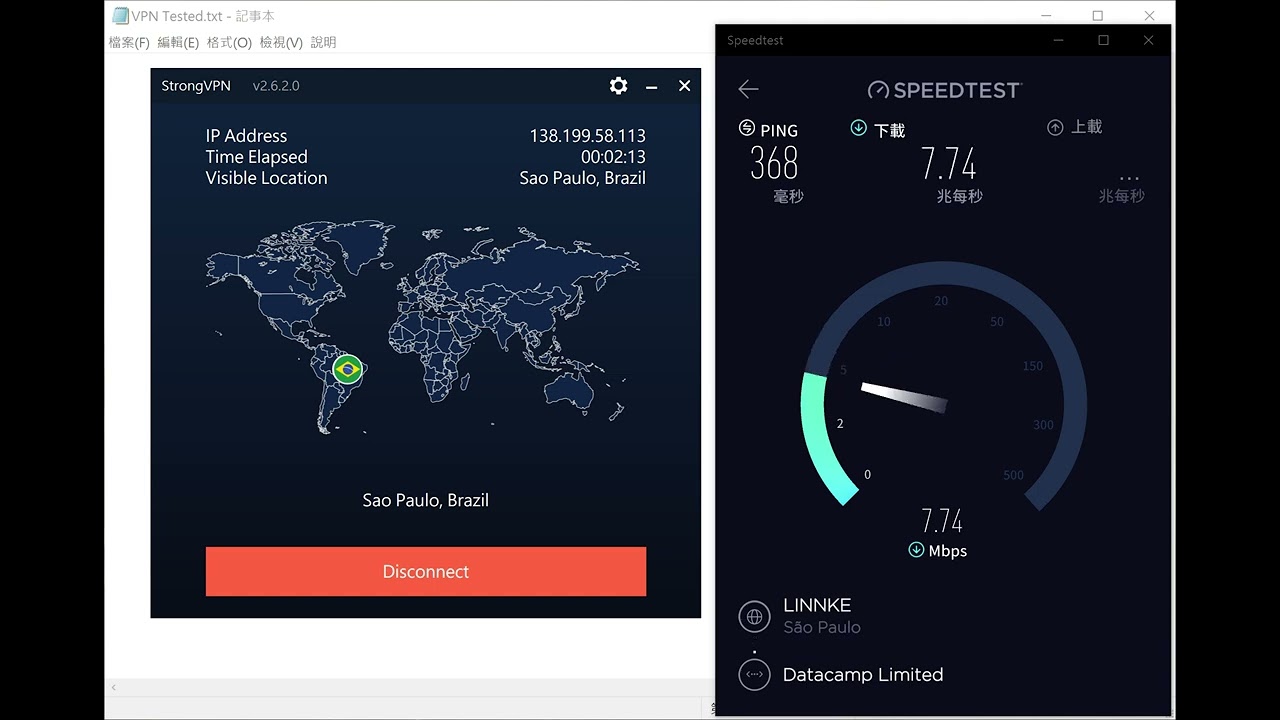Open the 編輯(E) menu in Notepad
This screenshot has width=1280, height=720.
(x=178, y=43)
